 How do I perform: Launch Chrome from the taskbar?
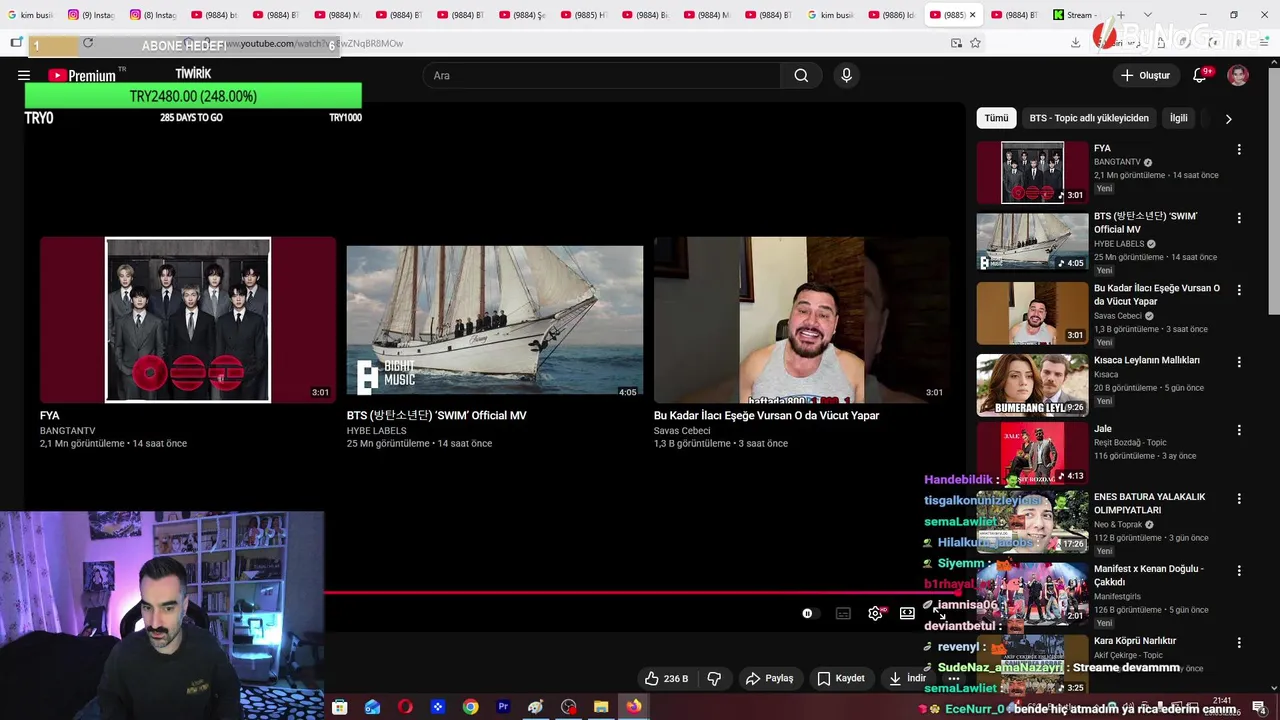click(470, 707)
